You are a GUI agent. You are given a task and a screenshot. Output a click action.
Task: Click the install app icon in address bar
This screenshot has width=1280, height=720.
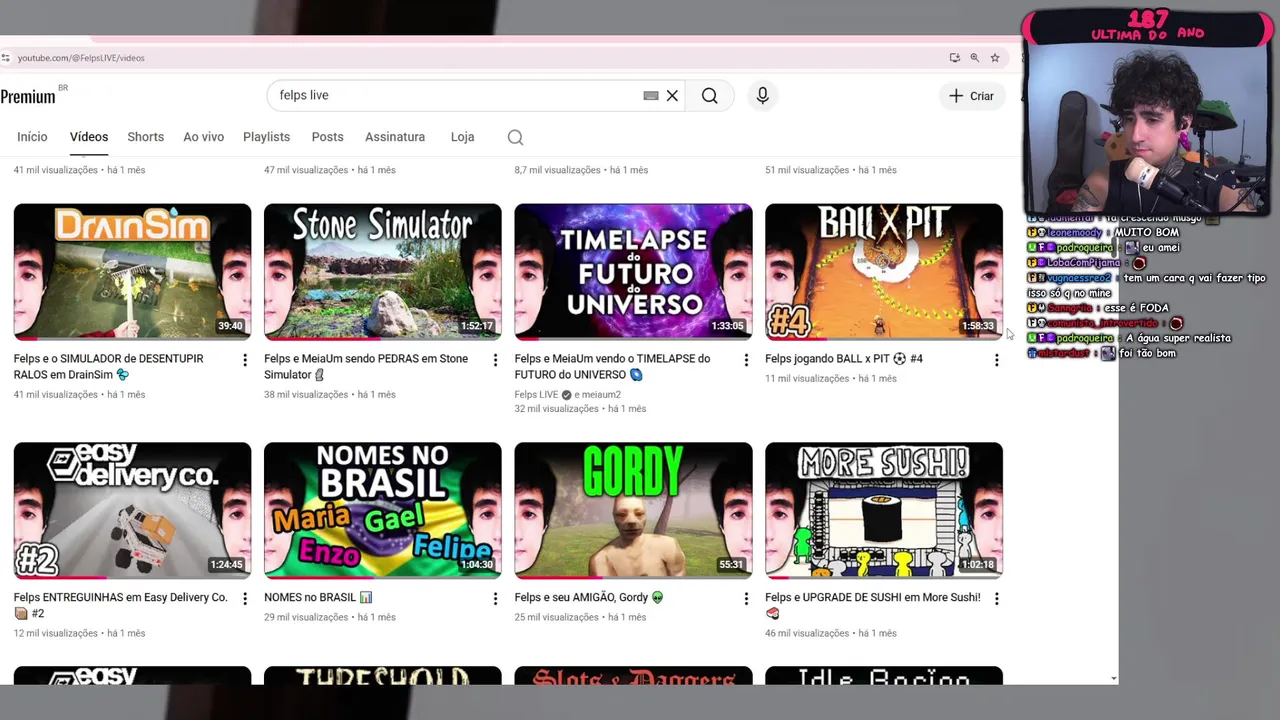click(x=954, y=58)
